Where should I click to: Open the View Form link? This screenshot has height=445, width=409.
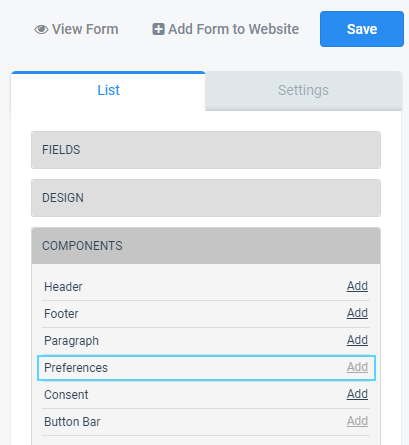(76, 29)
